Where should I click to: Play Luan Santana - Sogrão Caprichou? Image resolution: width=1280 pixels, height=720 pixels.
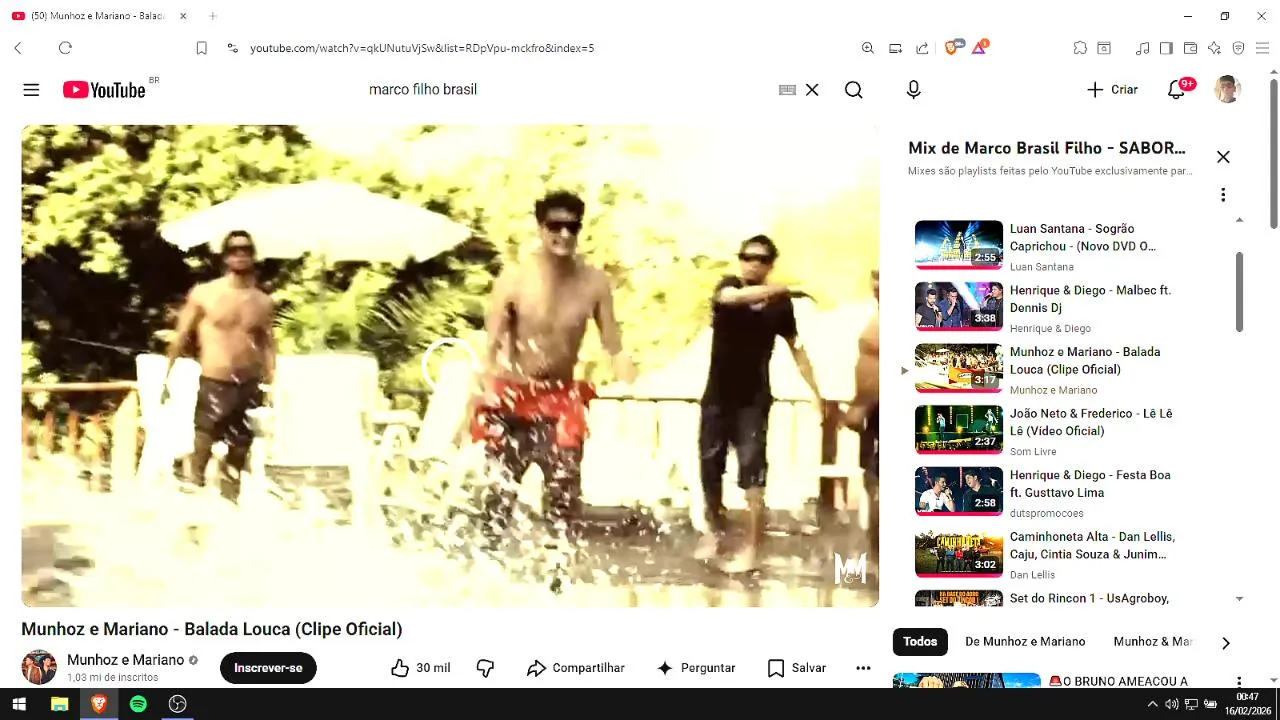coord(1048,246)
